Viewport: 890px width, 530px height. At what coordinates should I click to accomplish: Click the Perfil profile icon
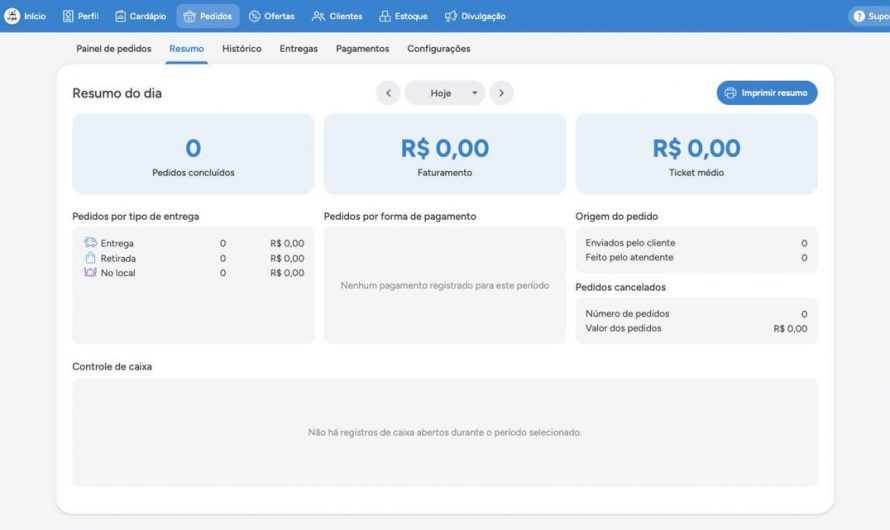point(68,16)
